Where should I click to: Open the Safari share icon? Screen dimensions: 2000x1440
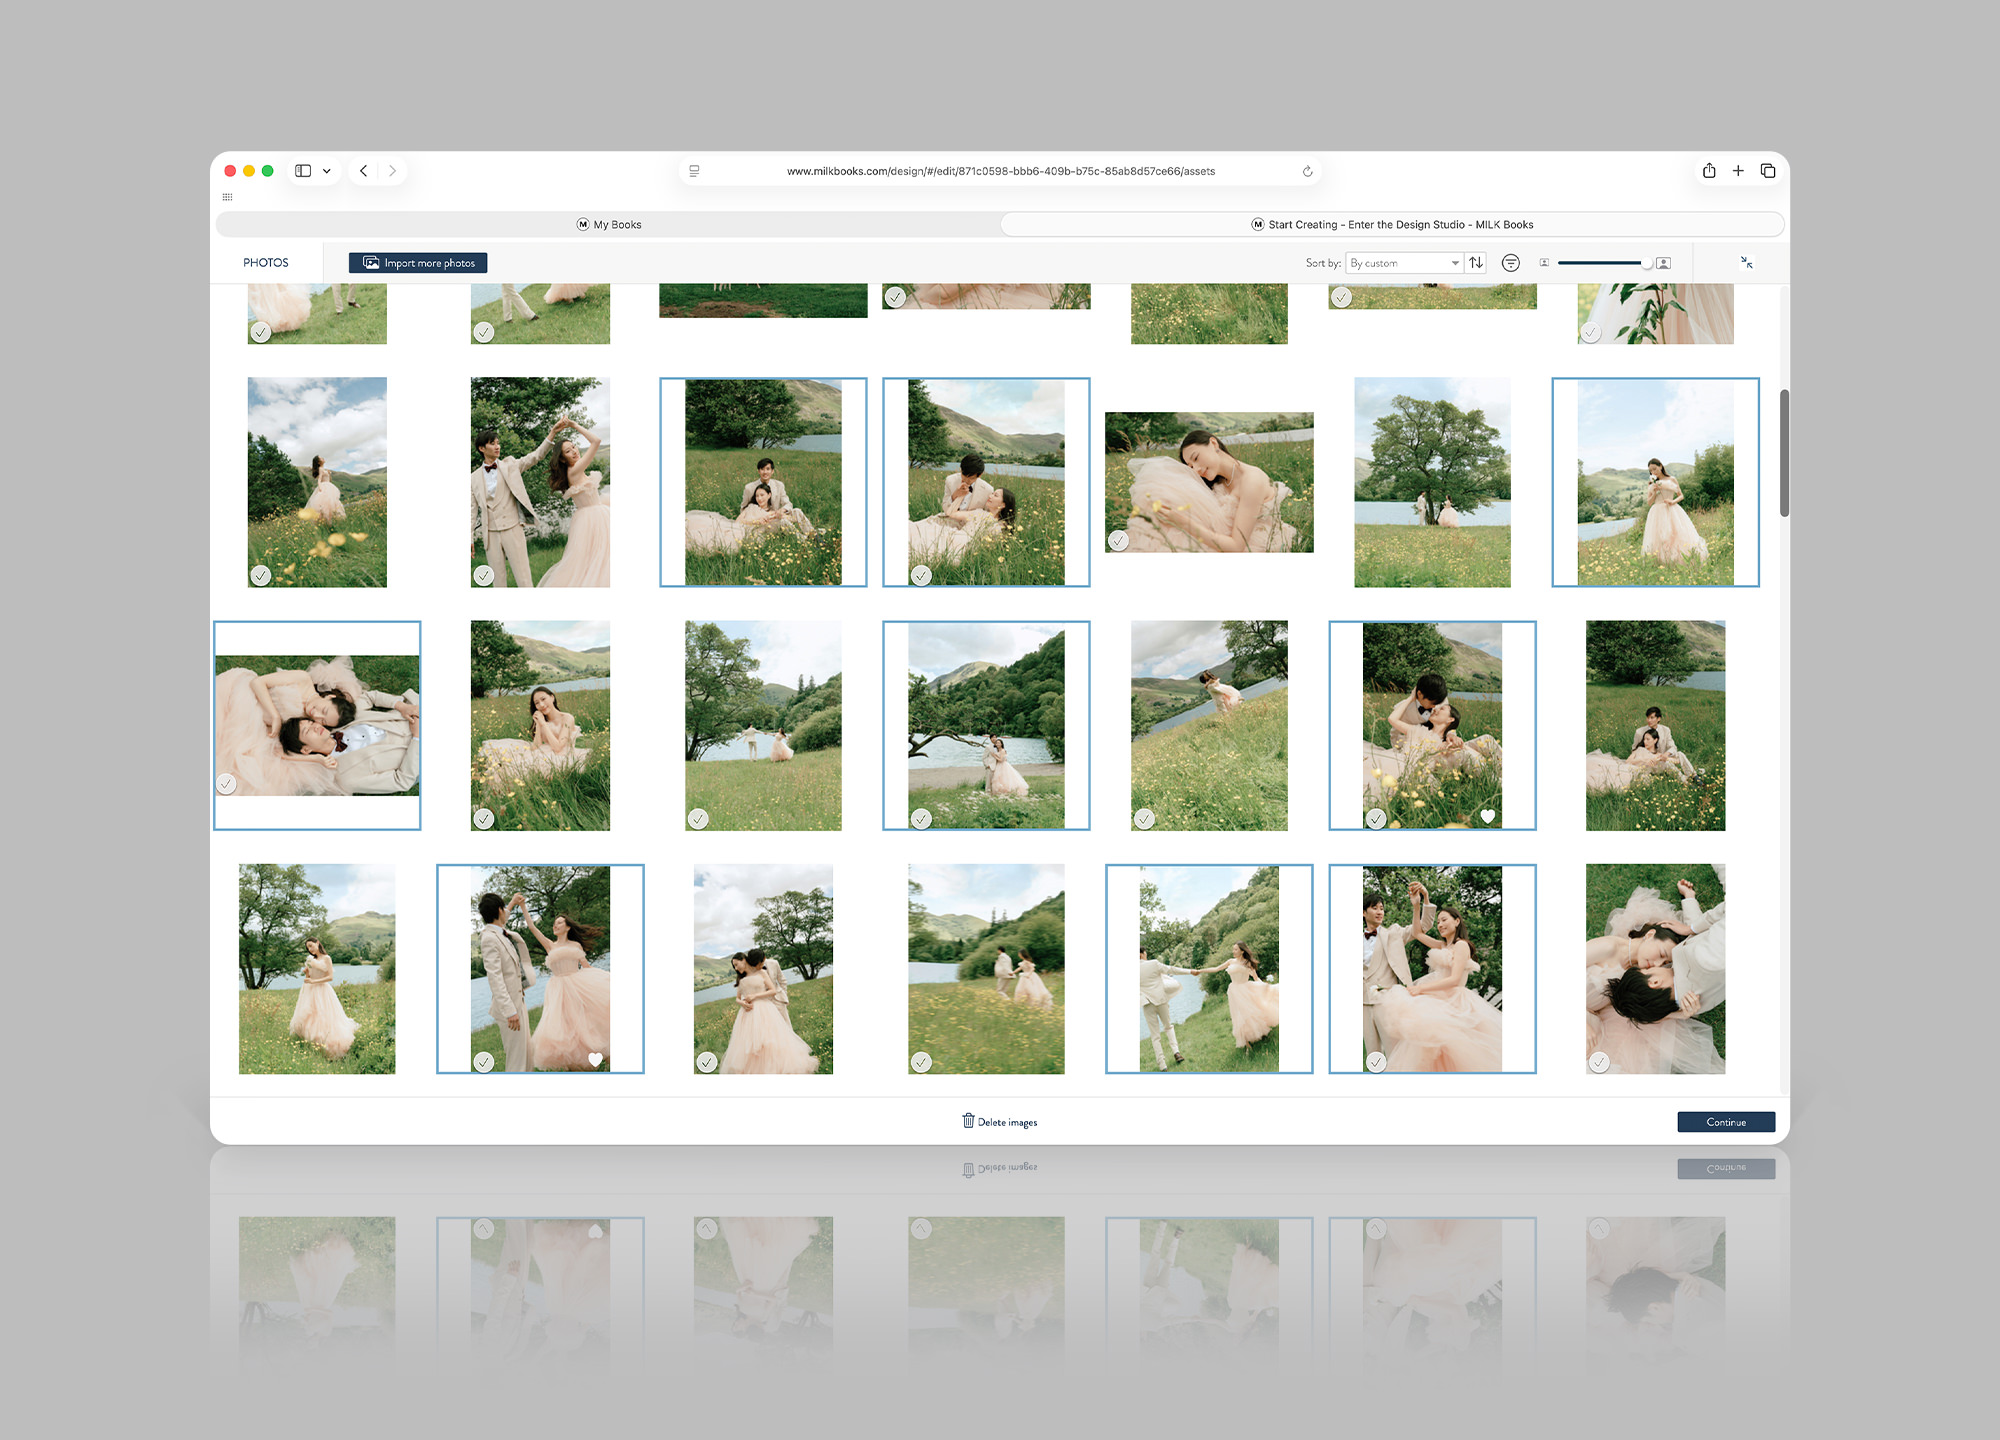(1709, 171)
